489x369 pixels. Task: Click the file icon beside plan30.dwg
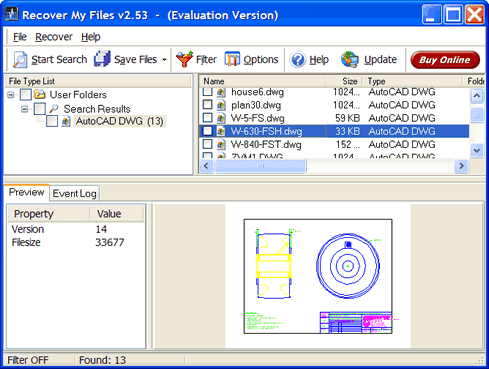pyautogui.click(x=221, y=105)
